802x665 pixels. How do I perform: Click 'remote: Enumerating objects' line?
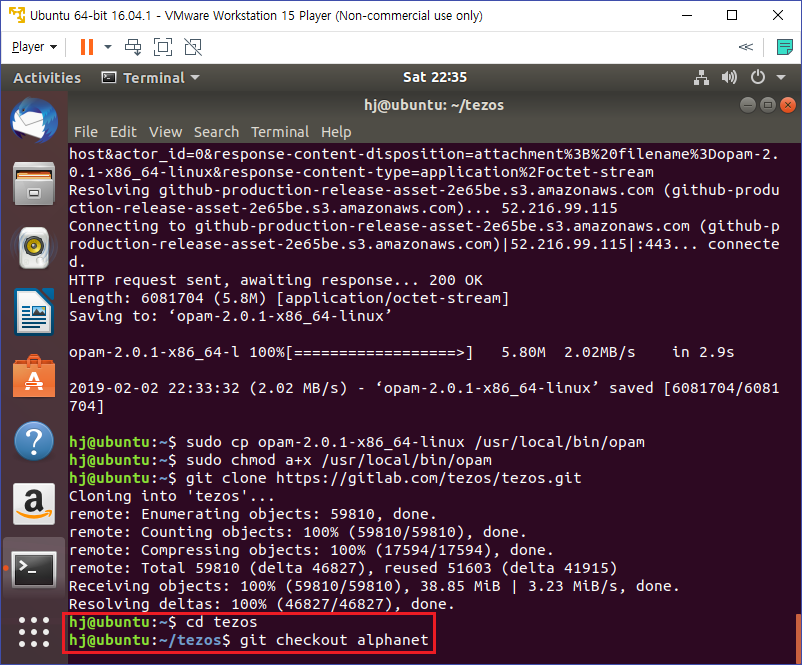coord(253,514)
